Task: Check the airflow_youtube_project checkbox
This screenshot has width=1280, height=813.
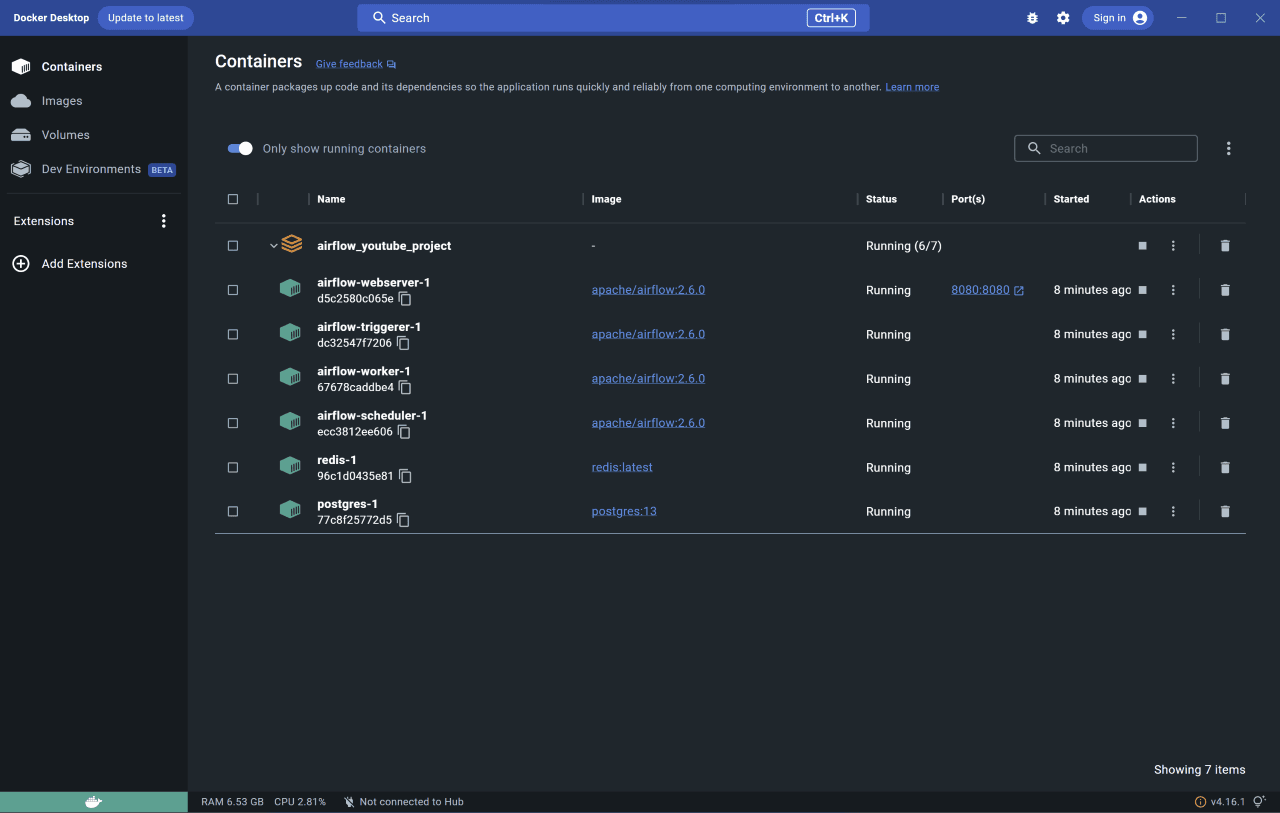Action: pos(233,246)
